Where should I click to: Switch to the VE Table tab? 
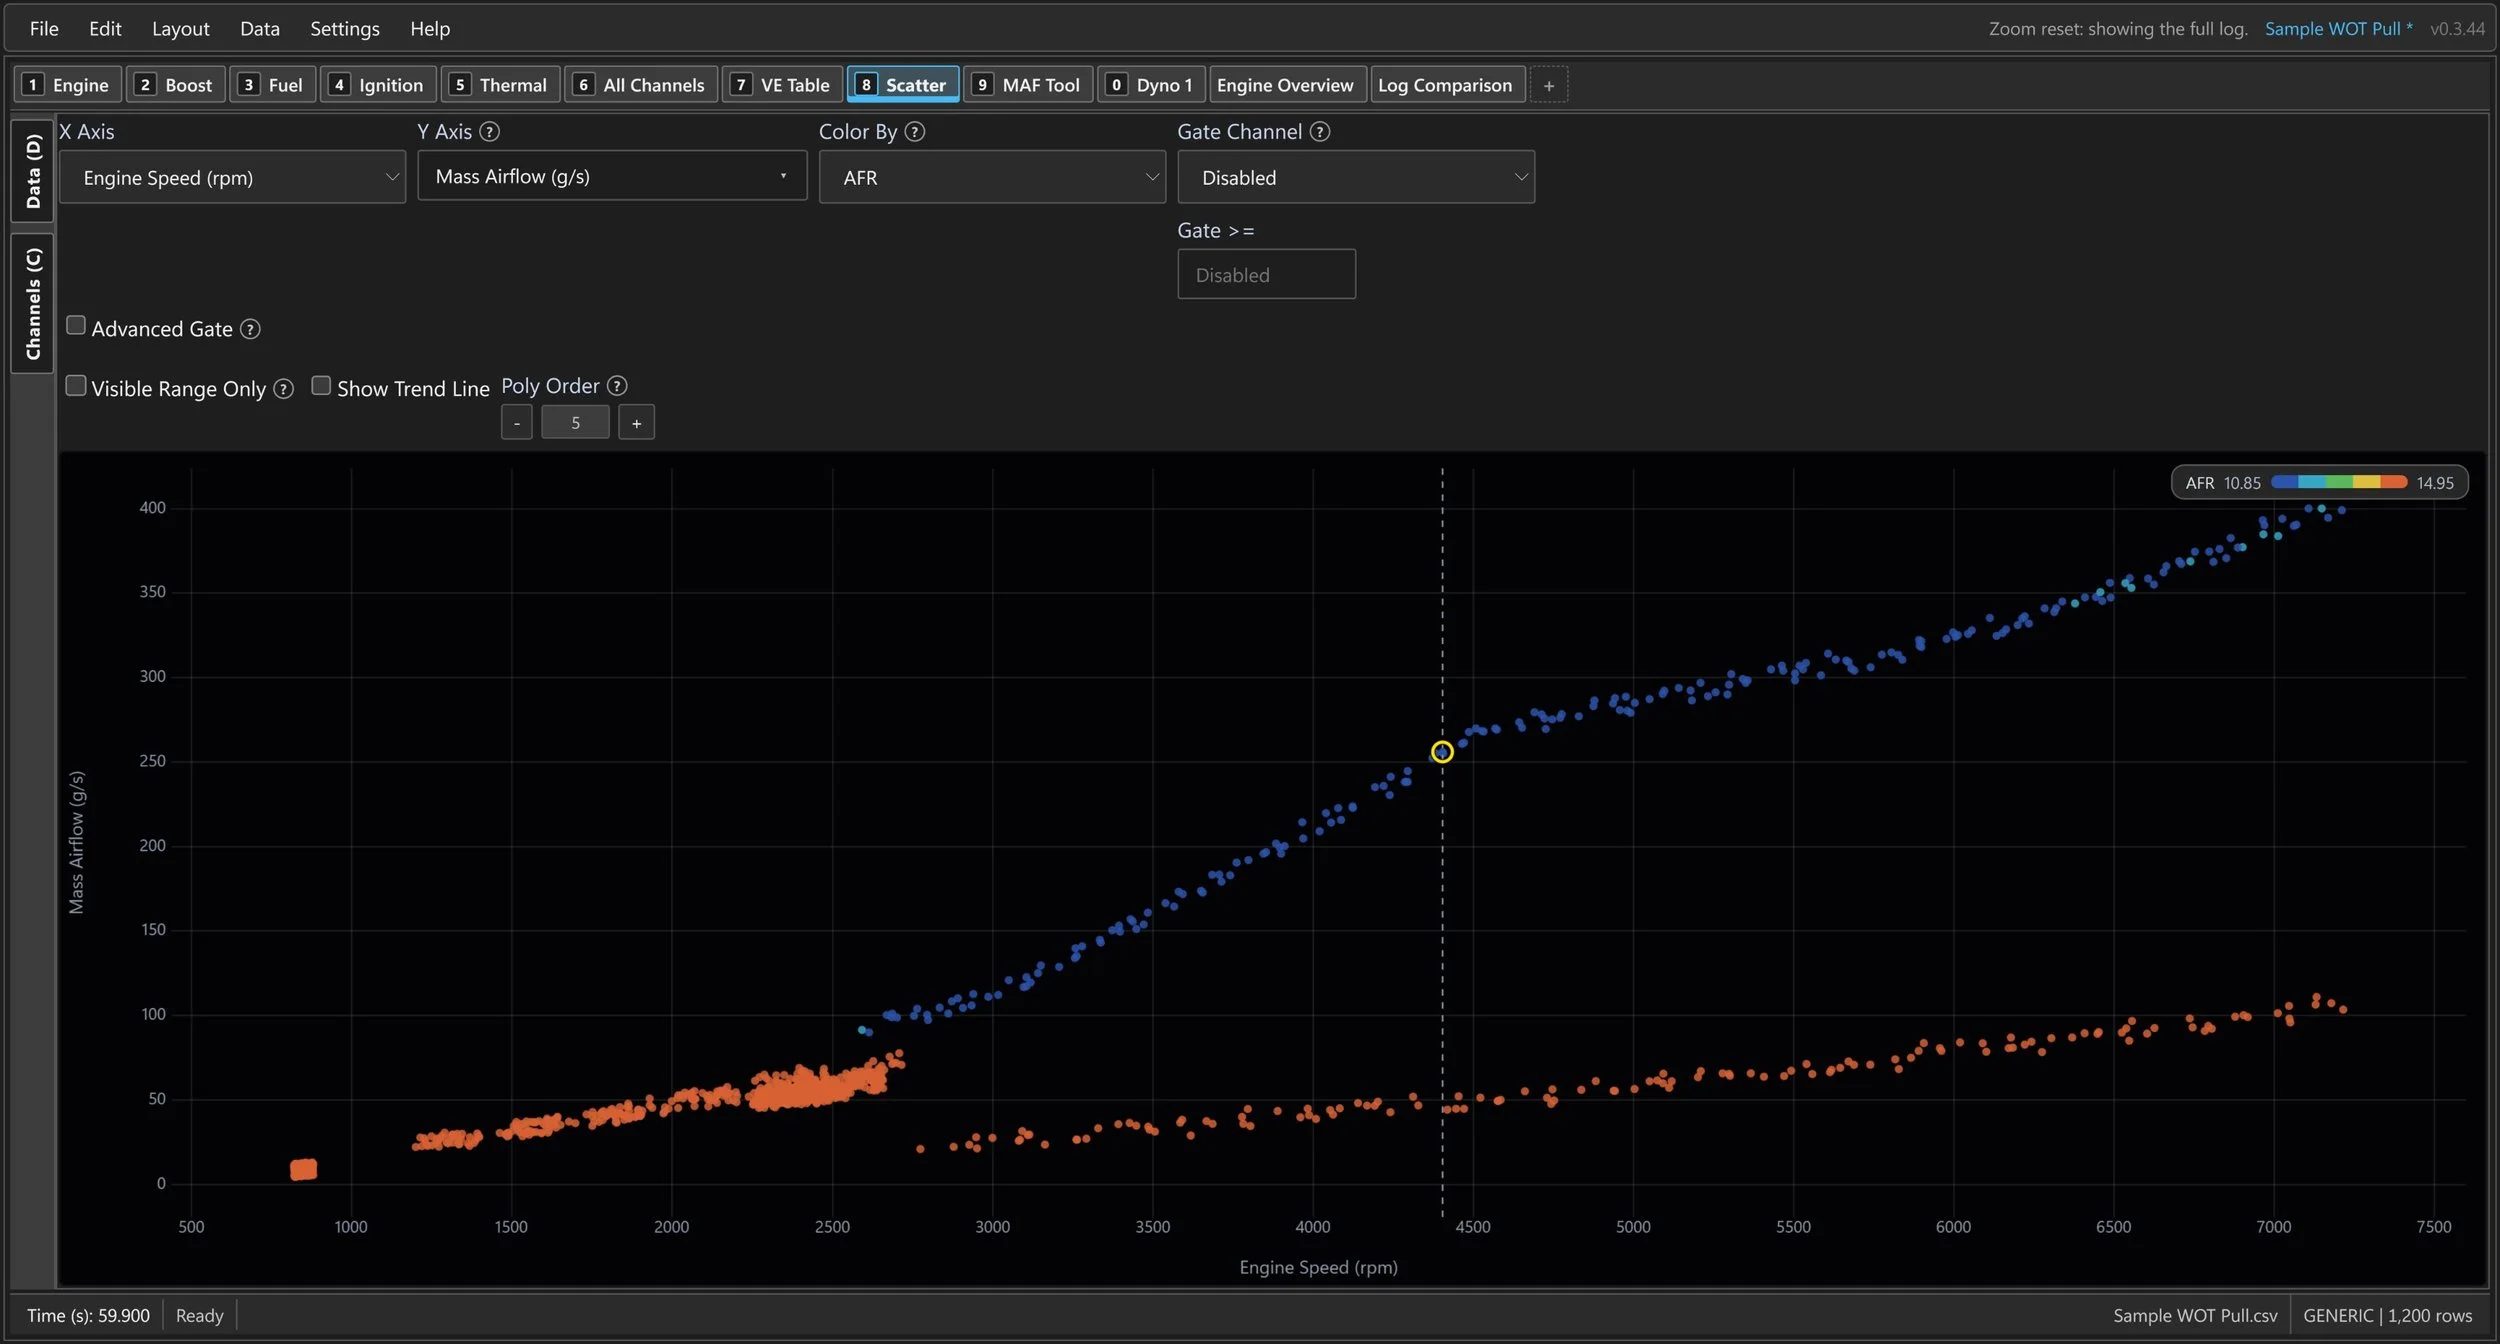(783, 85)
